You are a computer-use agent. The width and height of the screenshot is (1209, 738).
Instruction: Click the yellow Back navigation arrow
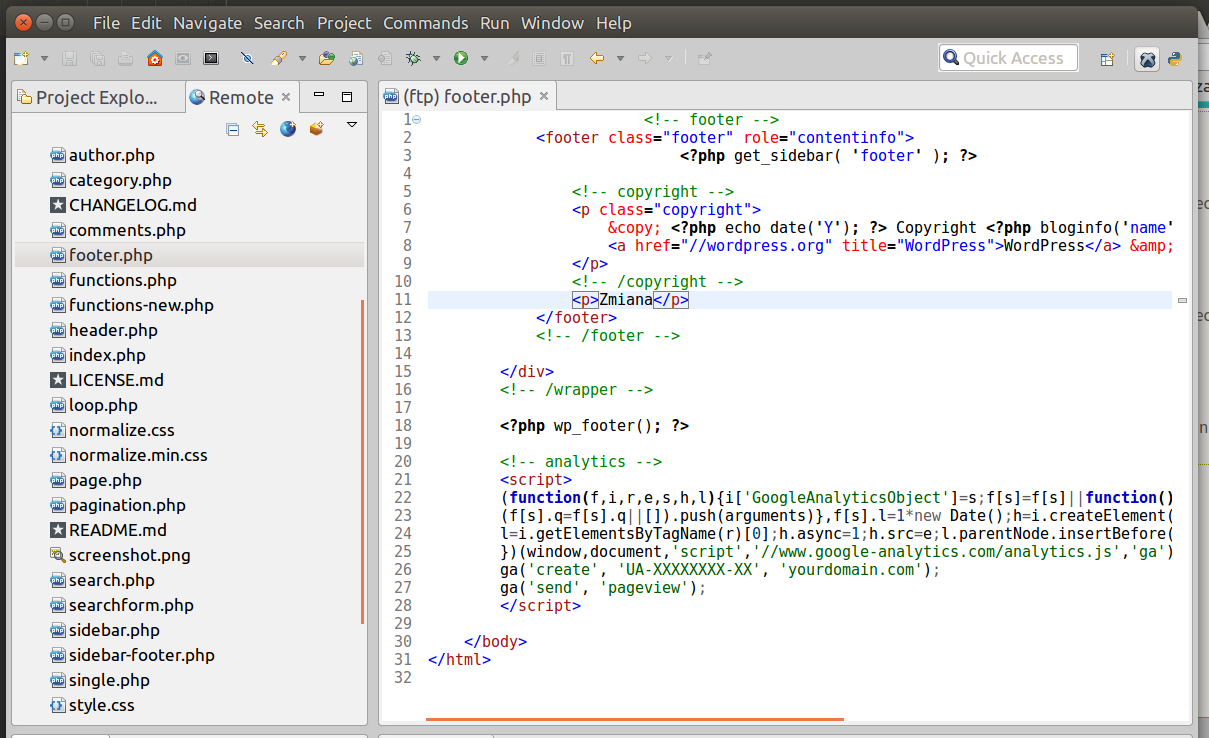tap(597, 59)
